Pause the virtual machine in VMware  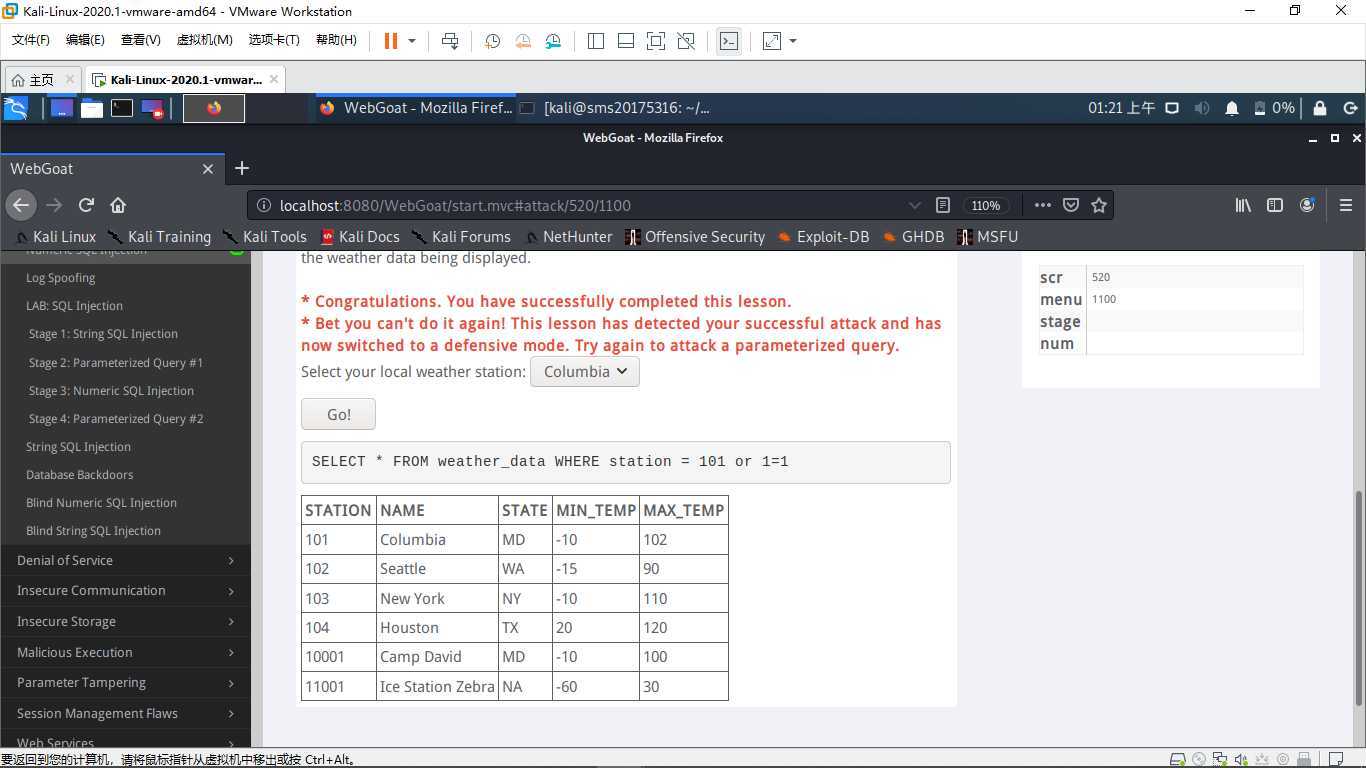[391, 41]
